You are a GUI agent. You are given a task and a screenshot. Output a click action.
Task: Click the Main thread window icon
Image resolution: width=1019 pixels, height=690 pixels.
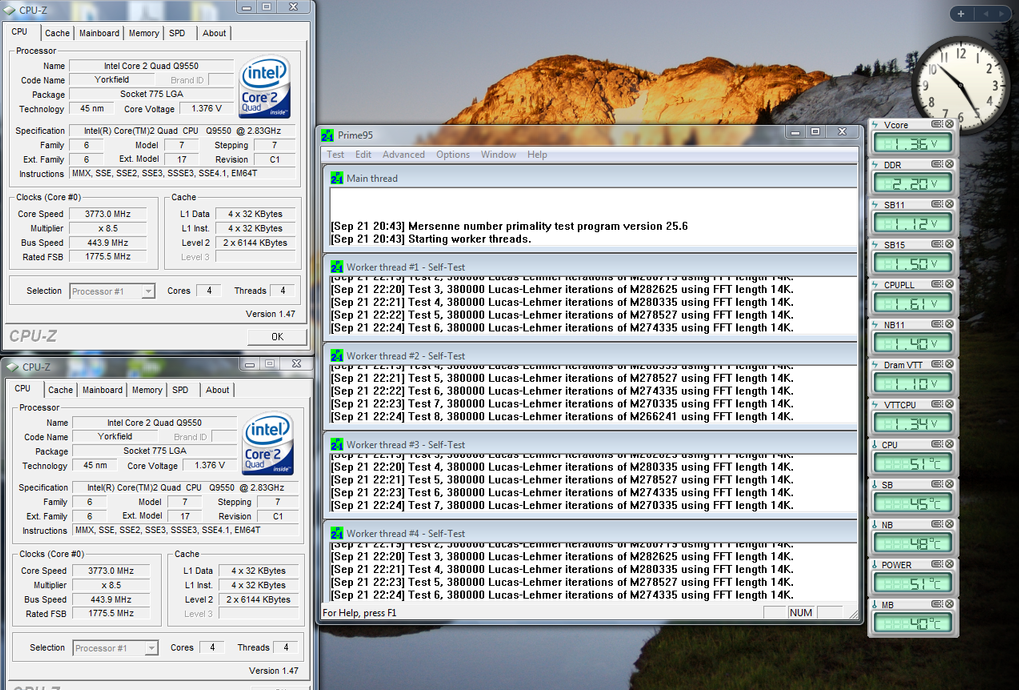[337, 178]
